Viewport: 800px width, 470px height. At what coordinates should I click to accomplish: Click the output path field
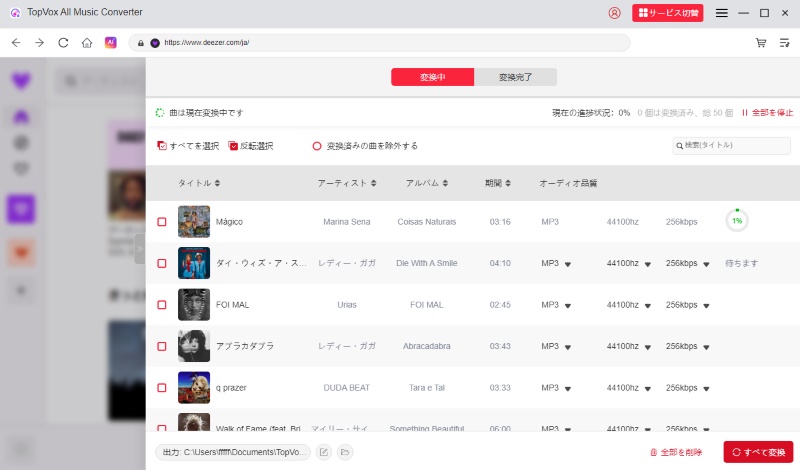point(233,452)
